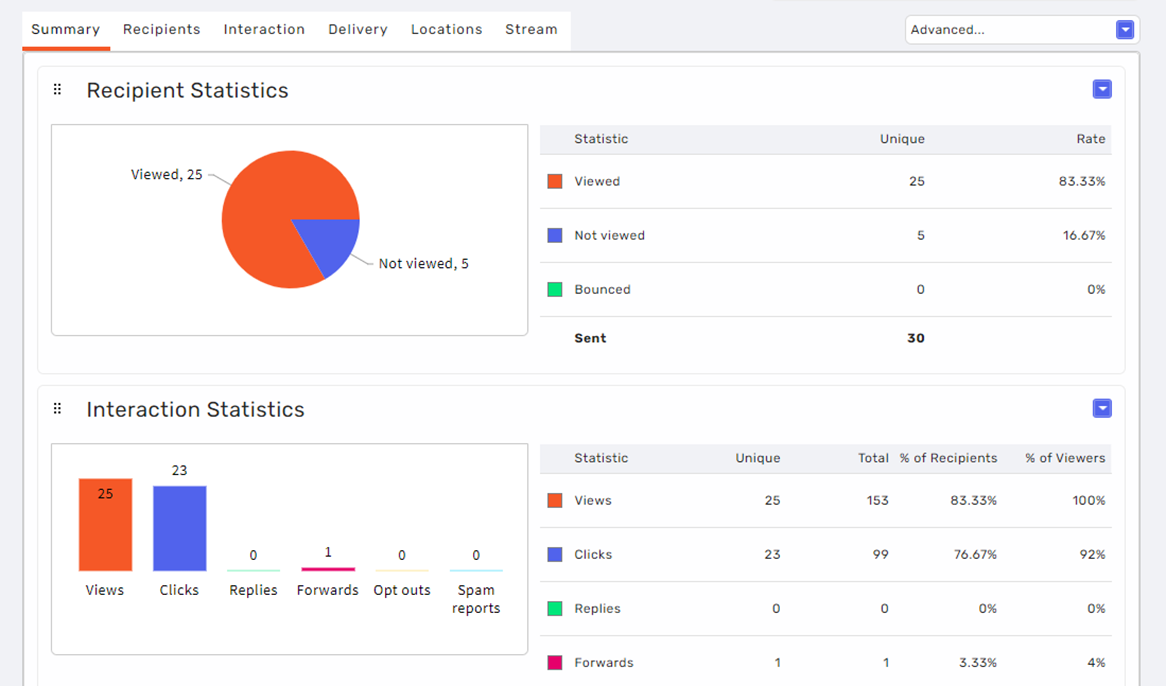Open the Recipient Statistics panel options menu
Screen dimensions: 1166x686
coord(1102,89)
